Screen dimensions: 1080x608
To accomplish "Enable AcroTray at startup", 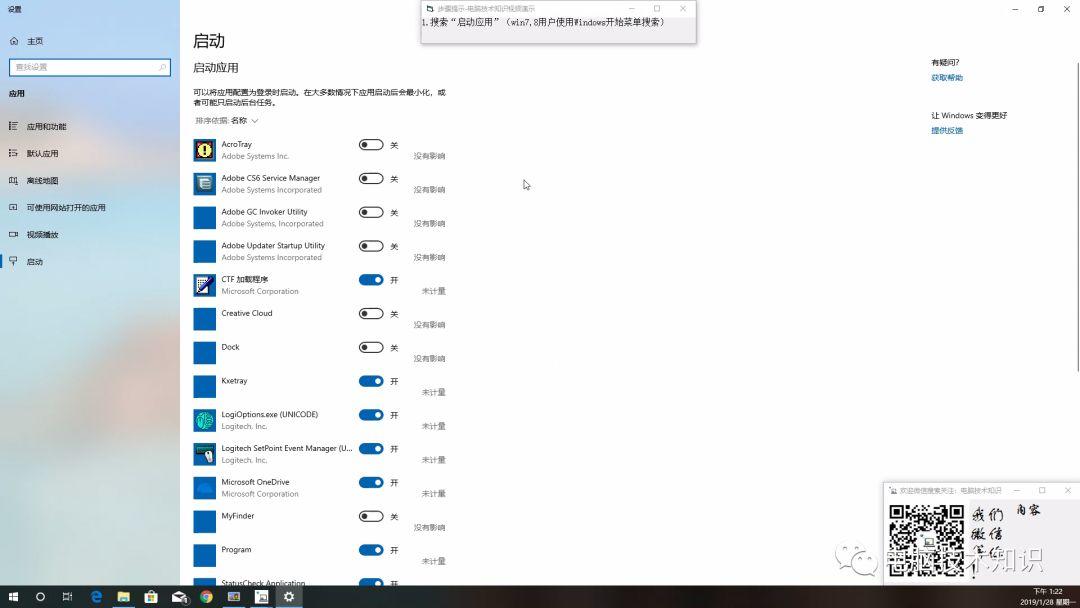I will 371,145.
